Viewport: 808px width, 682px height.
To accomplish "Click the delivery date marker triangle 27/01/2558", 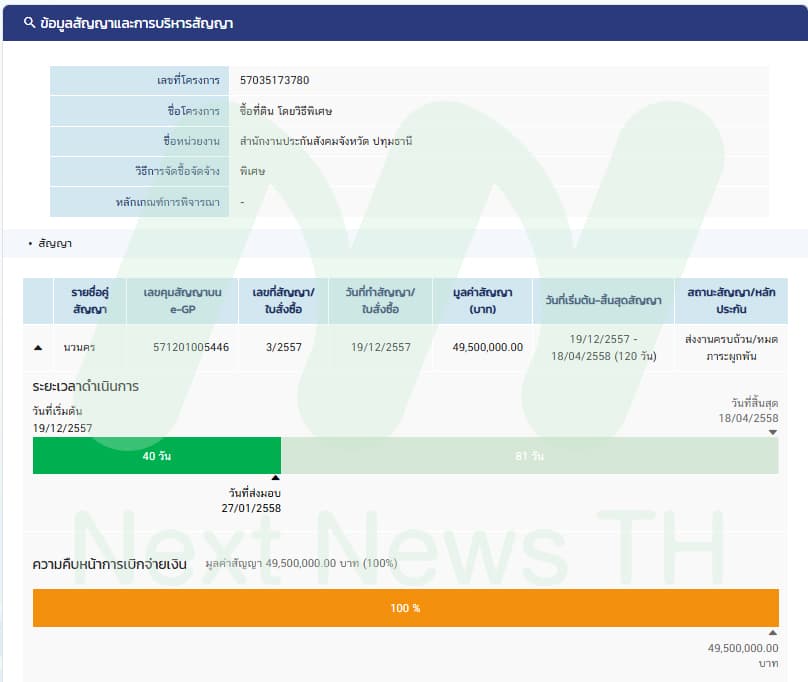I will click(276, 478).
